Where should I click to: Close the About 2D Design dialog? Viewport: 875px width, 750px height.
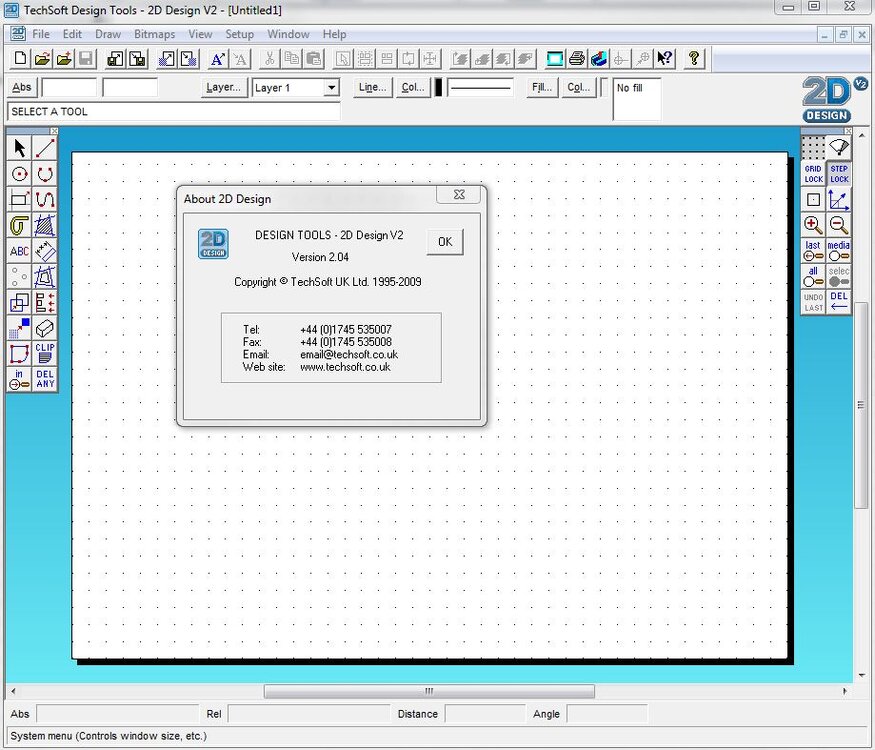[x=459, y=194]
